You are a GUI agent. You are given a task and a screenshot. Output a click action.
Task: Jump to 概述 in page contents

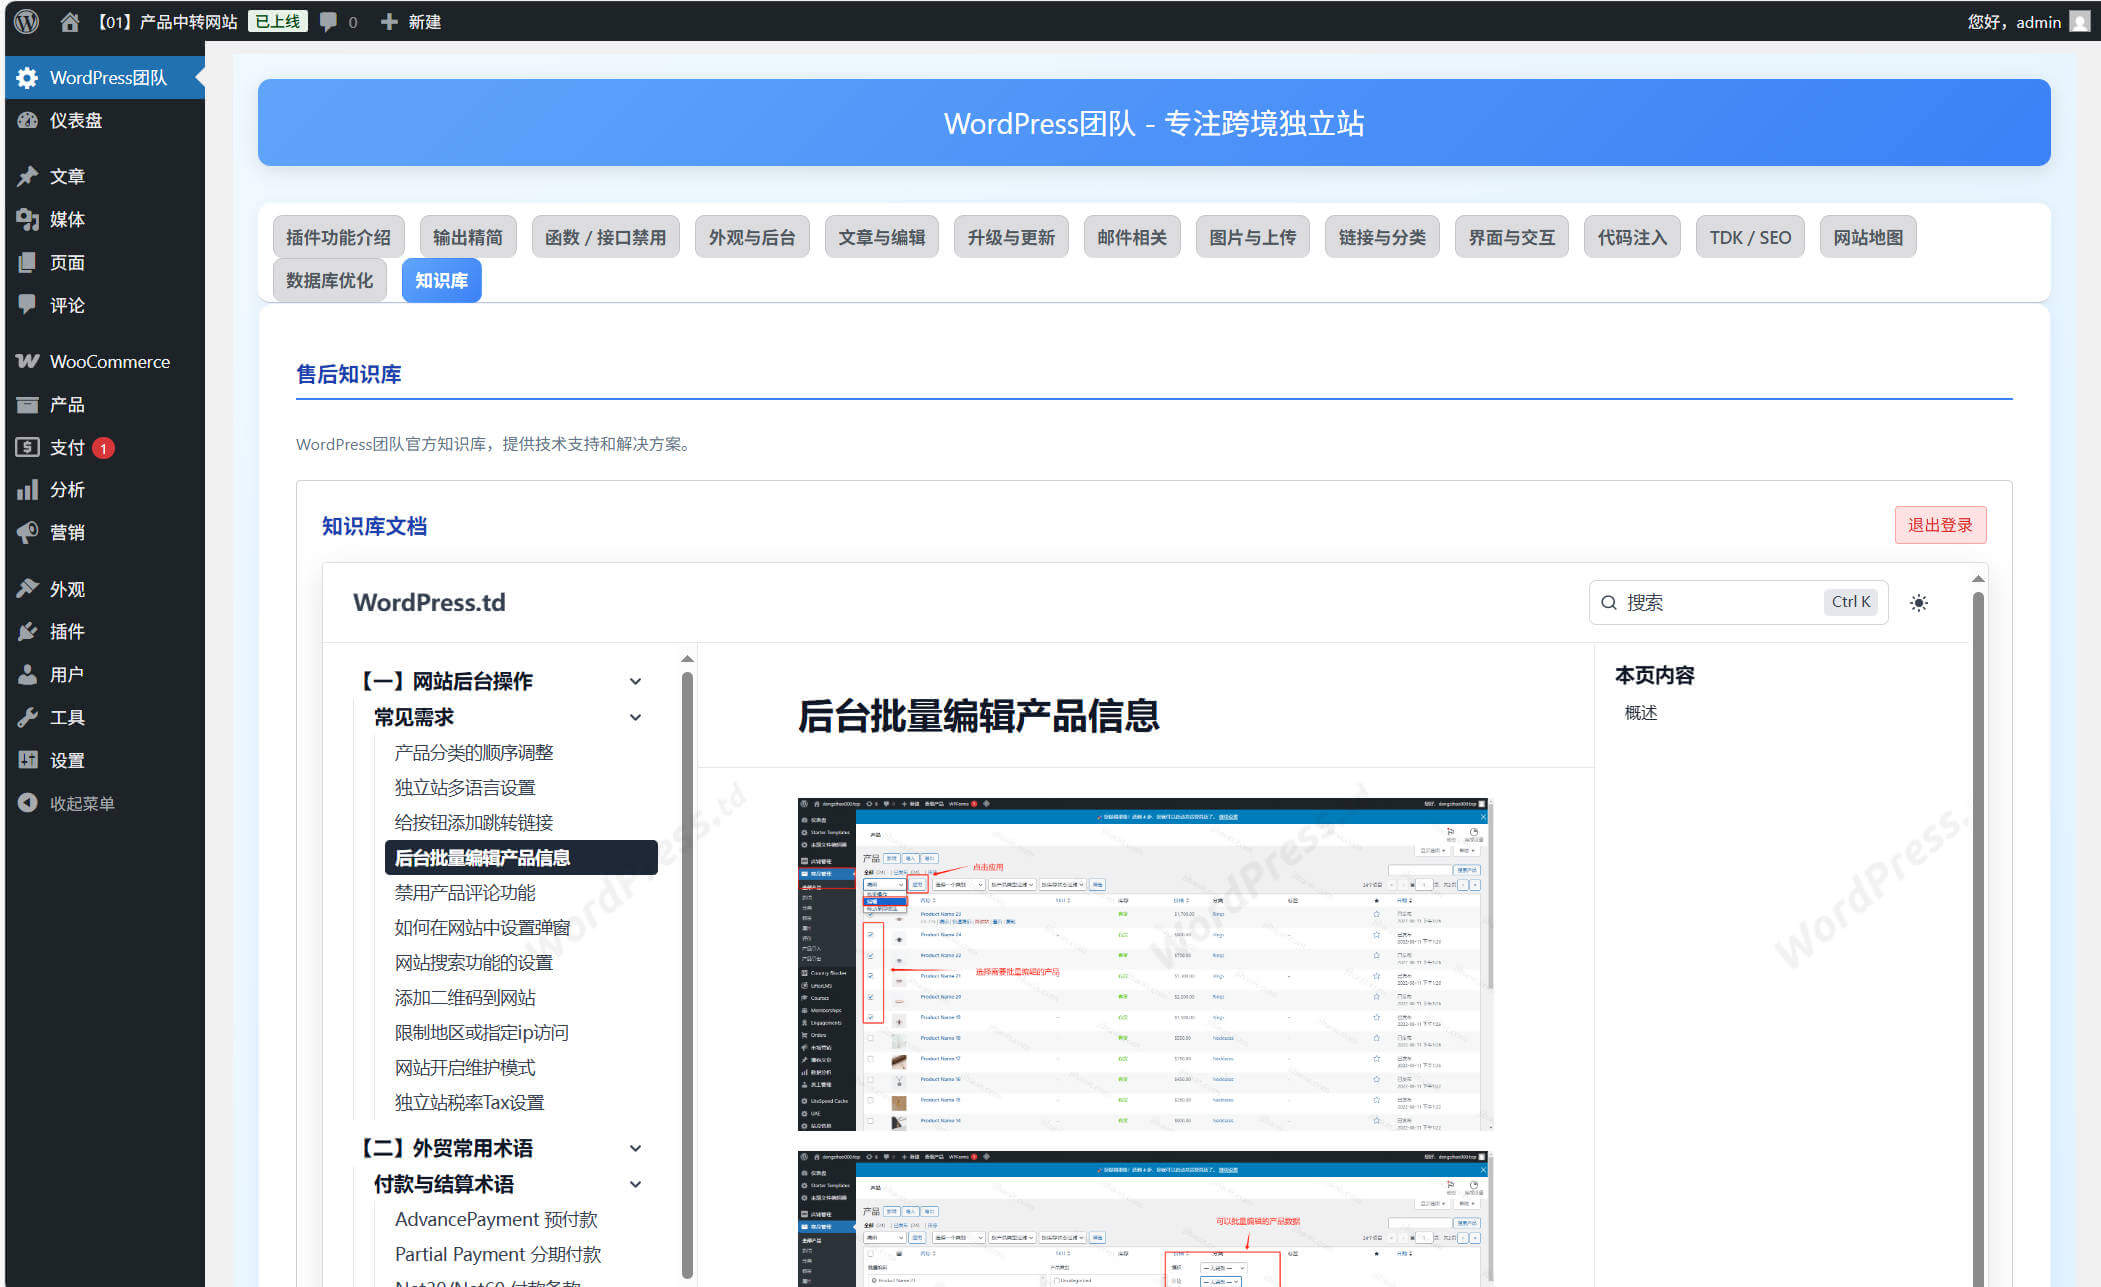click(x=1641, y=712)
